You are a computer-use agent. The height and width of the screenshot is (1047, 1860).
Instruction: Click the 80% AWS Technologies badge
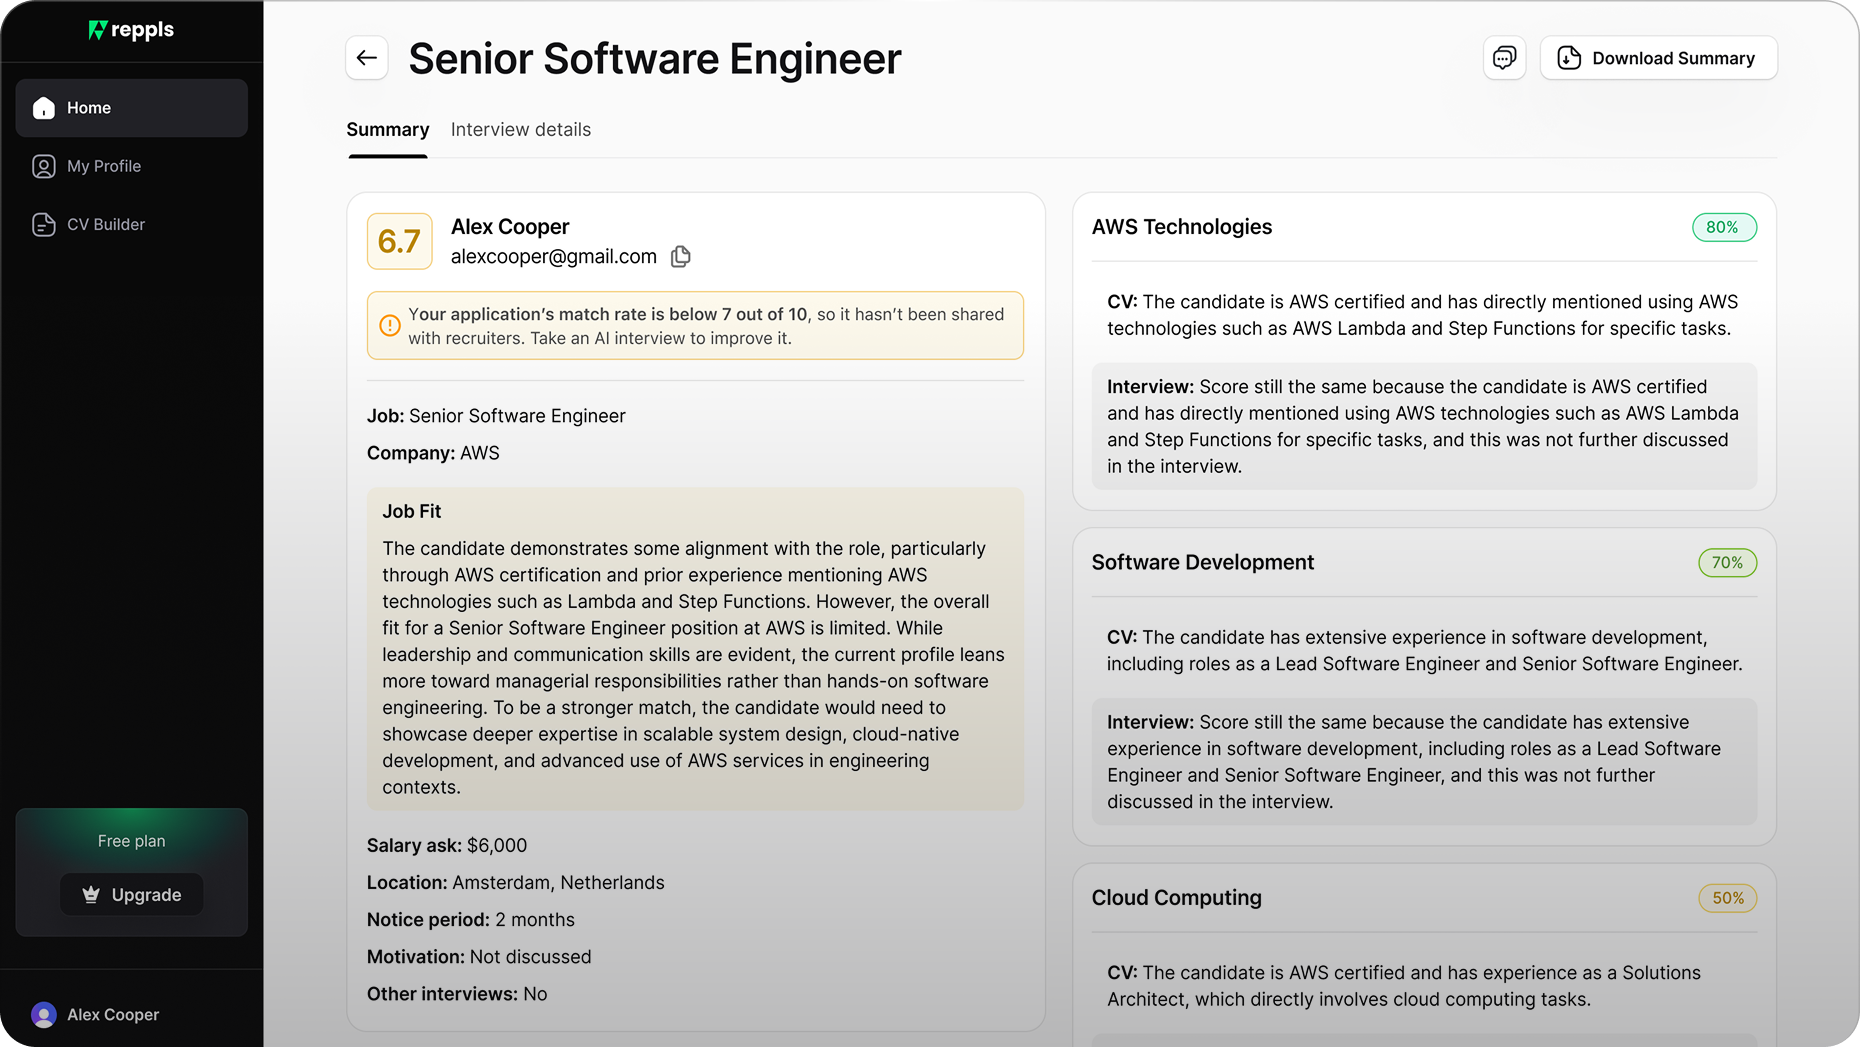tap(1723, 227)
